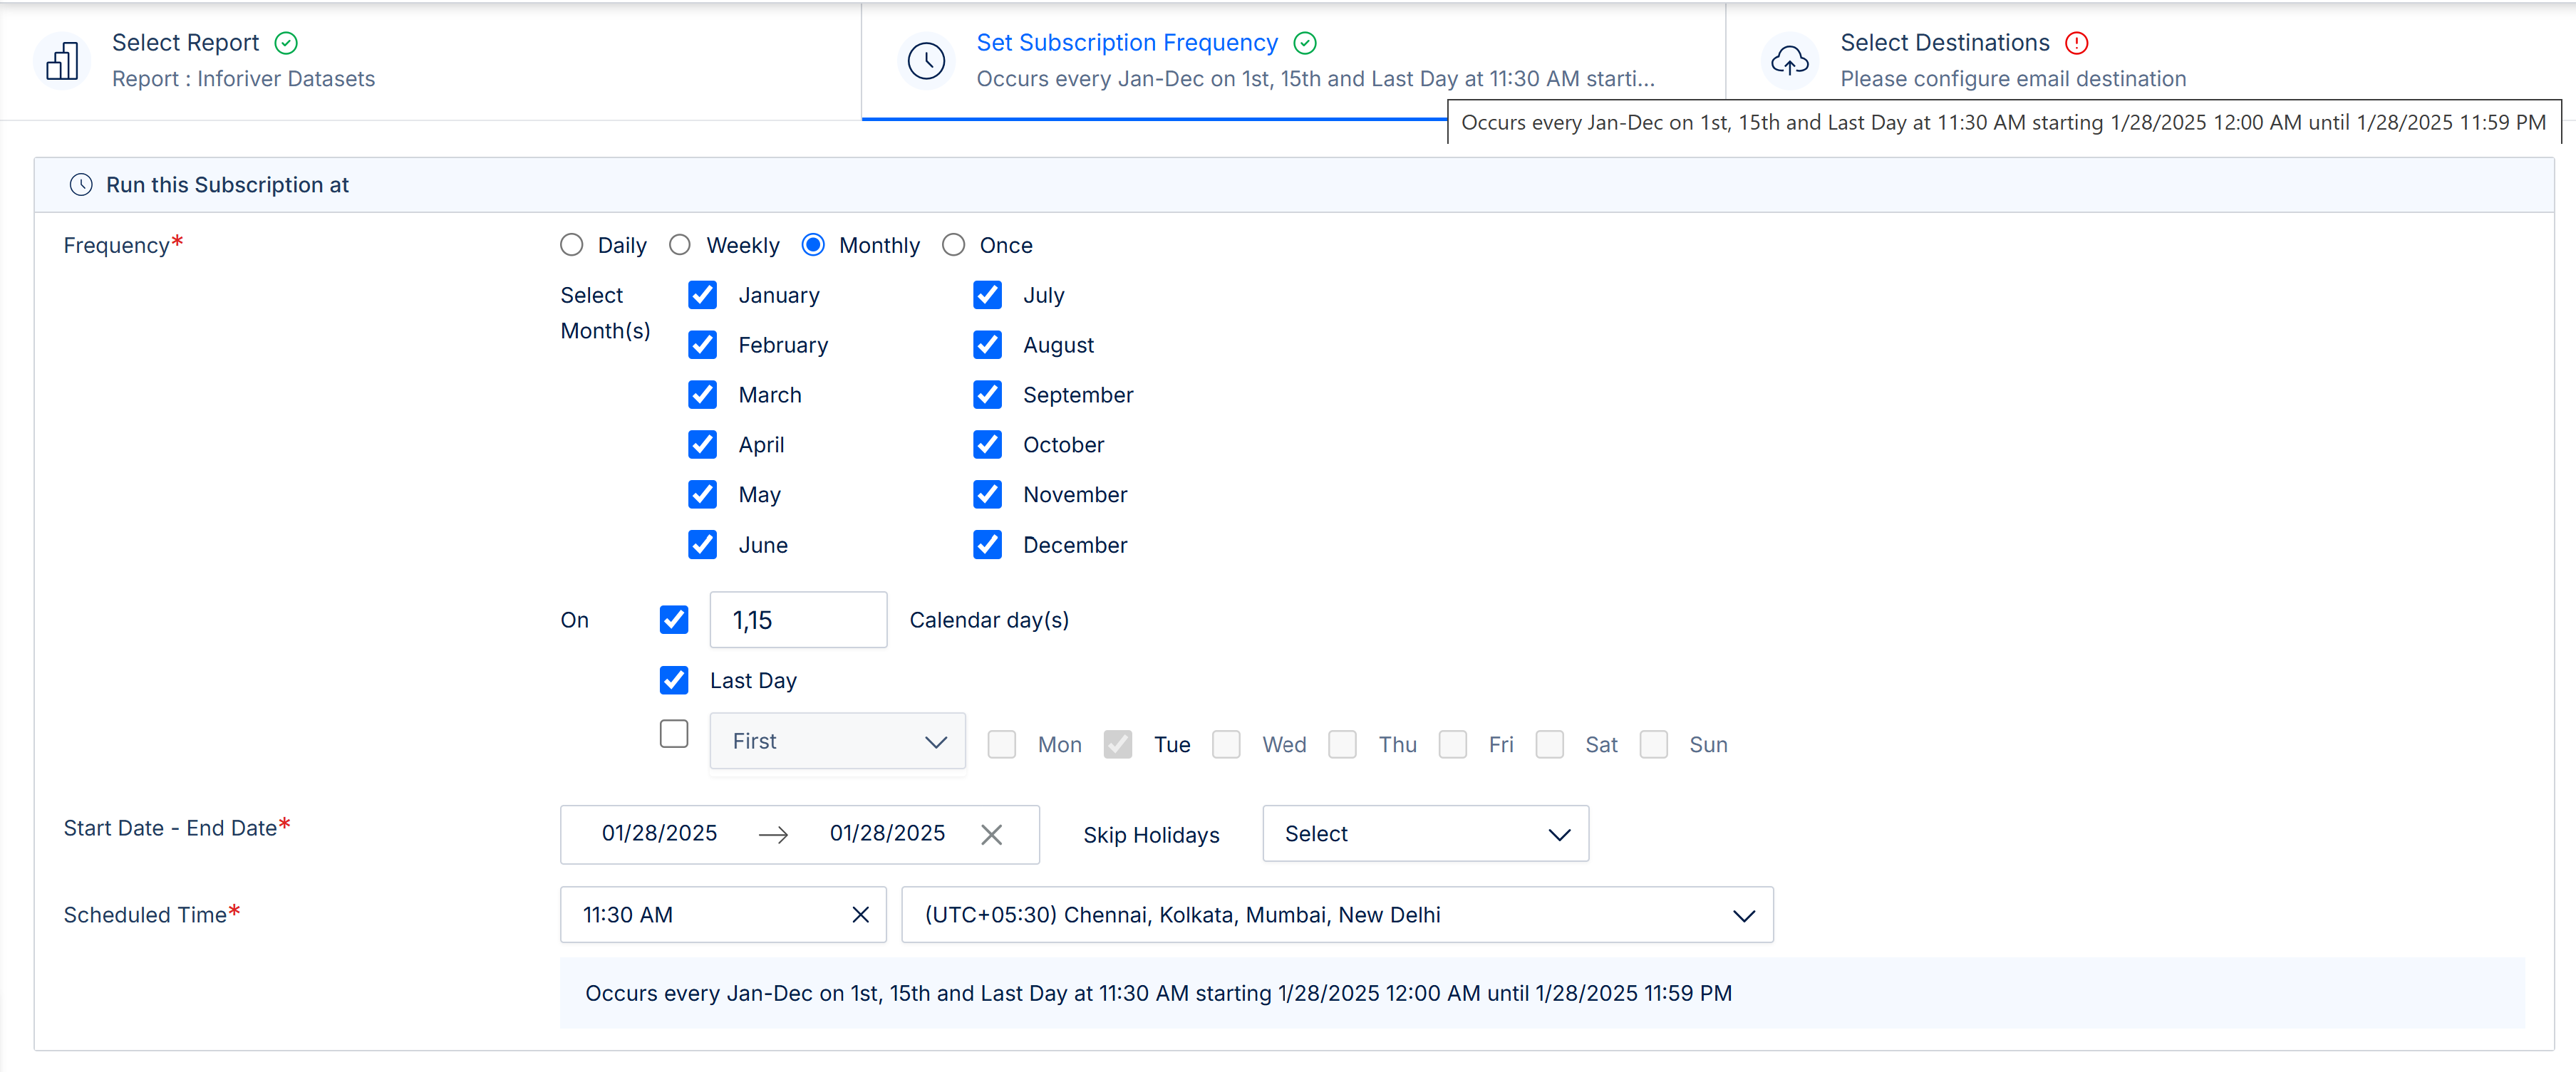2576x1072 pixels.
Task: Click clock icon in Run this Subscription header
Action: (81, 185)
